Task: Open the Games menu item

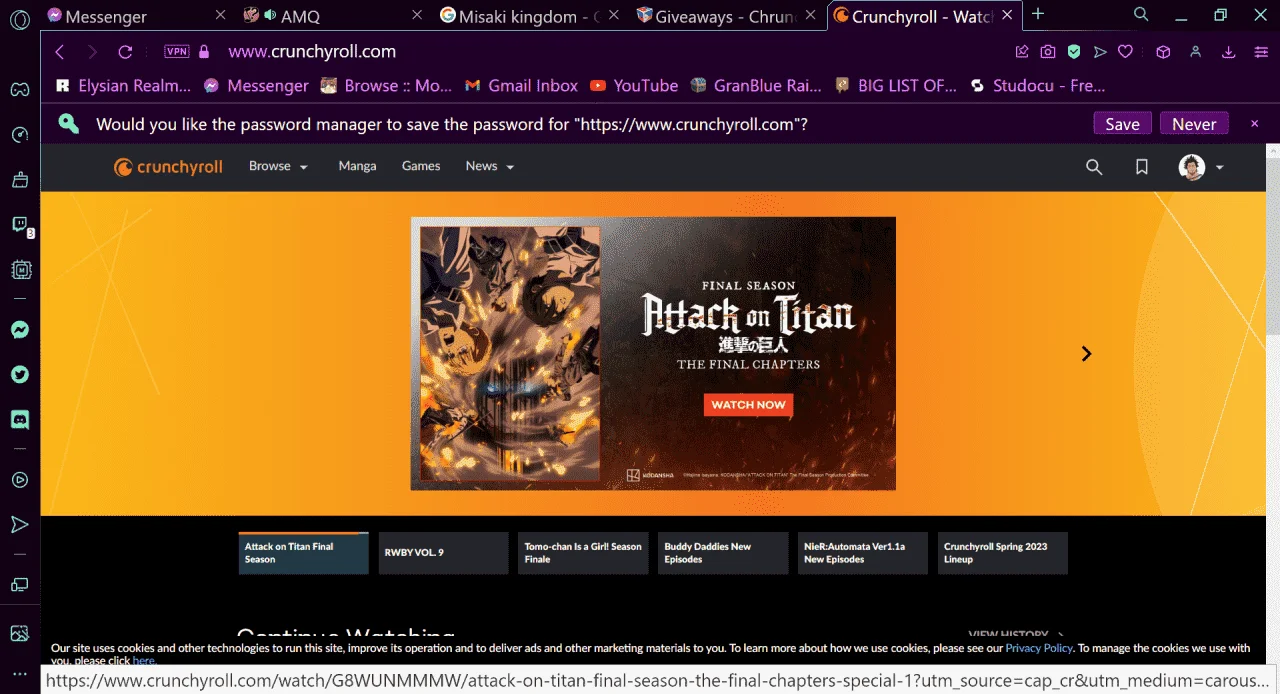Action: coord(421,166)
